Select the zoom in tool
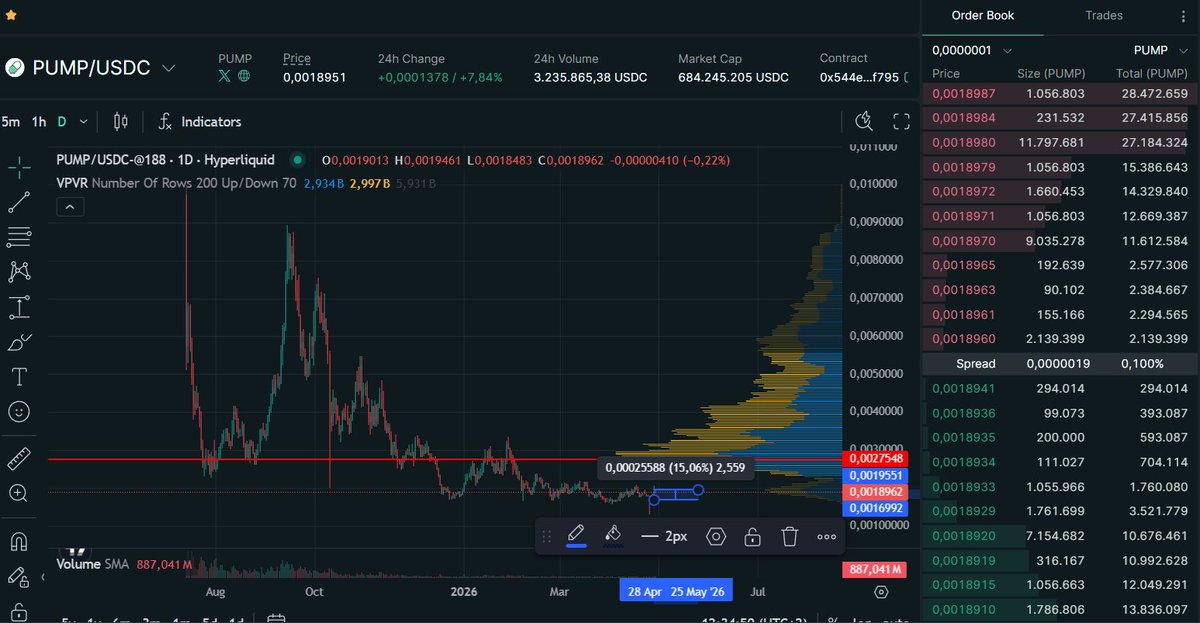The width and height of the screenshot is (1200, 623). click(x=19, y=493)
